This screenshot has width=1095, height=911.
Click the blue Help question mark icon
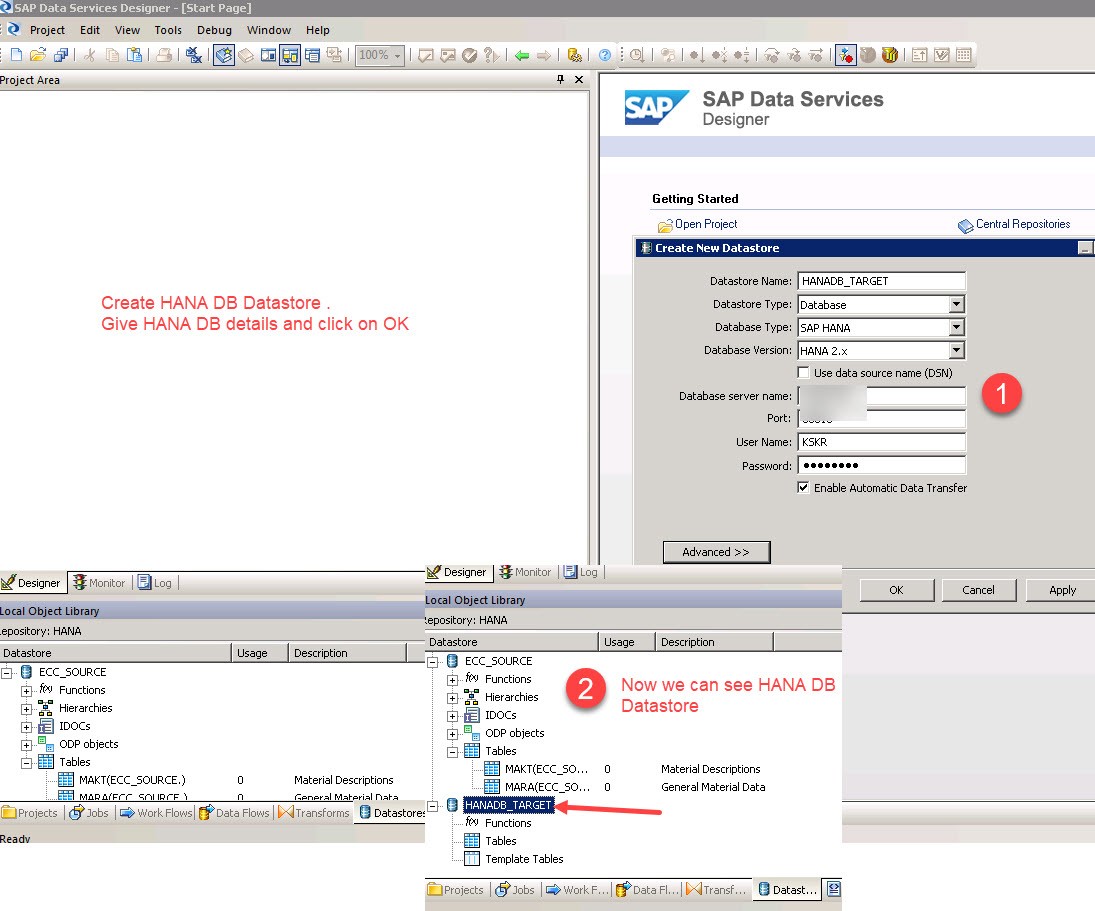click(605, 55)
